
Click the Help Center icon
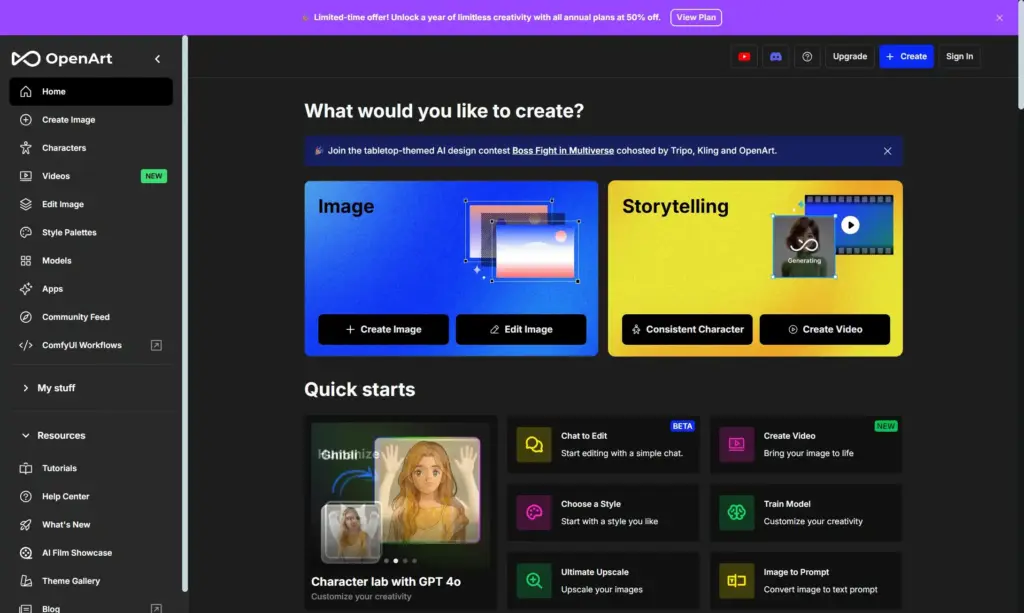click(25, 497)
